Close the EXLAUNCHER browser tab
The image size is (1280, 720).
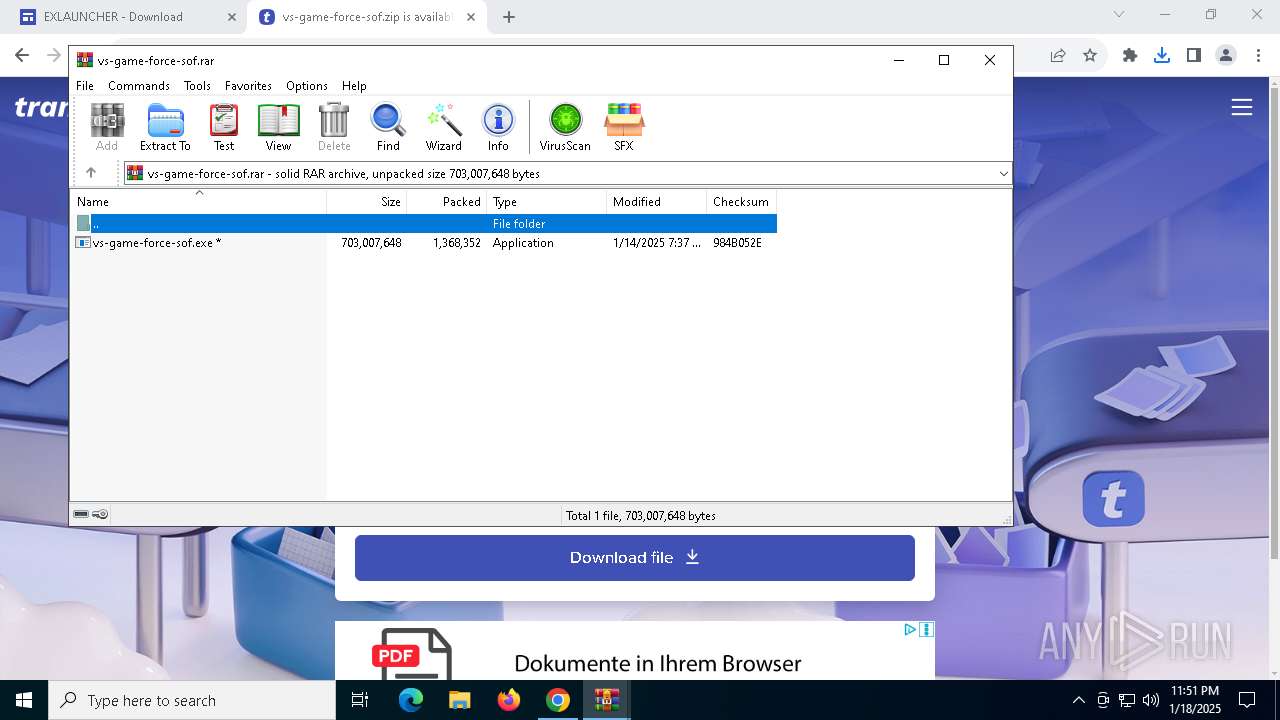pos(232,17)
